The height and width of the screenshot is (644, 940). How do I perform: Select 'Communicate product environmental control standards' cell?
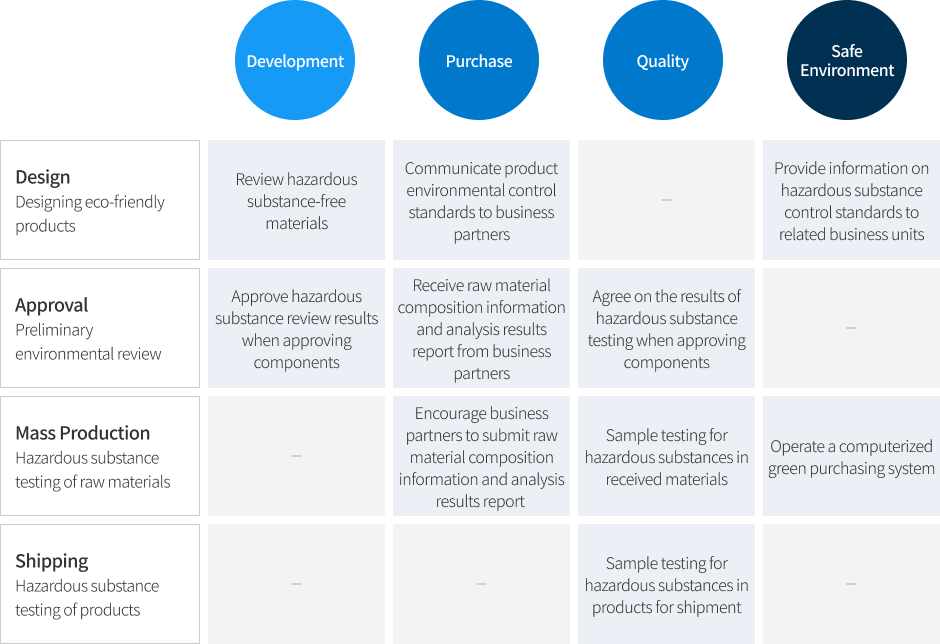click(481, 200)
